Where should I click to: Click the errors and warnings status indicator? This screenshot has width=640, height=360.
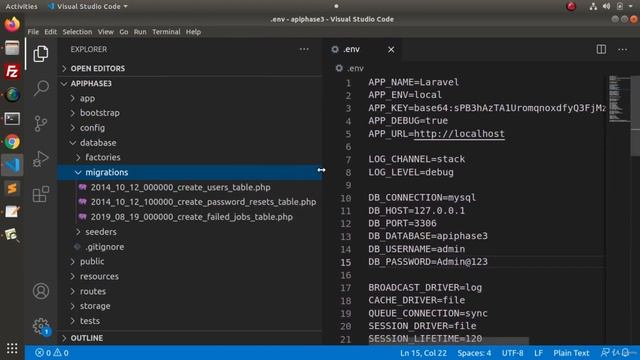coord(52,353)
